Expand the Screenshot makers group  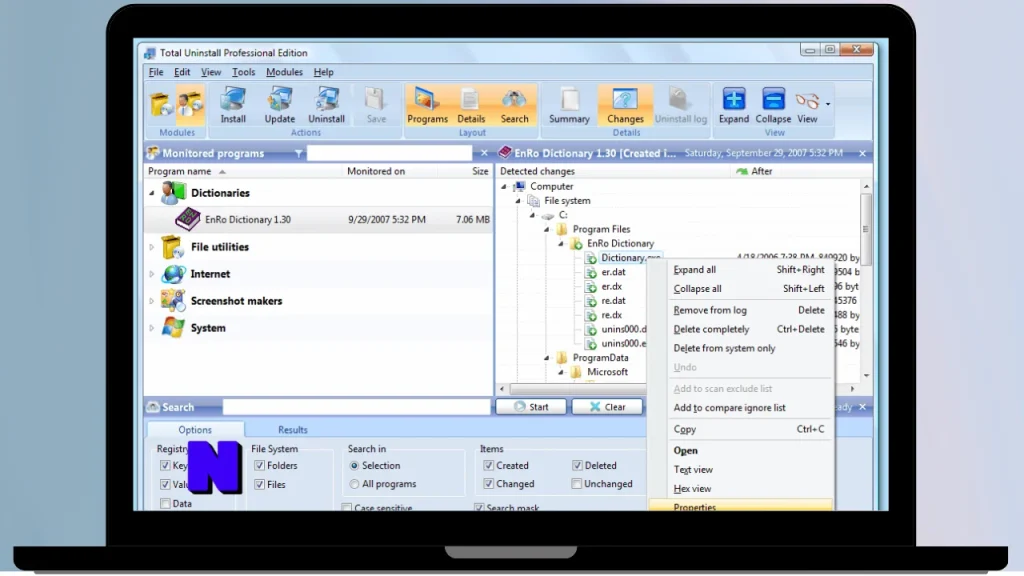(152, 301)
